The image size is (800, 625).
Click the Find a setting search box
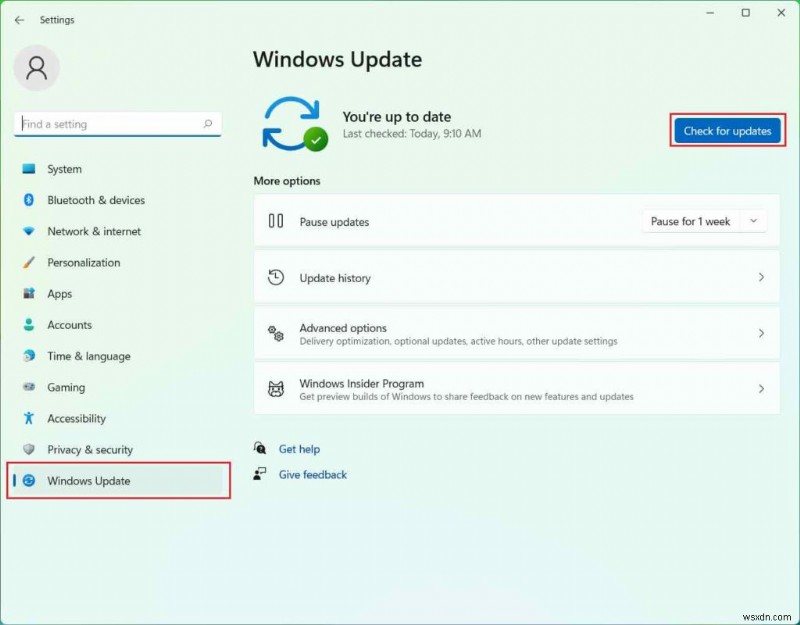(x=117, y=123)
